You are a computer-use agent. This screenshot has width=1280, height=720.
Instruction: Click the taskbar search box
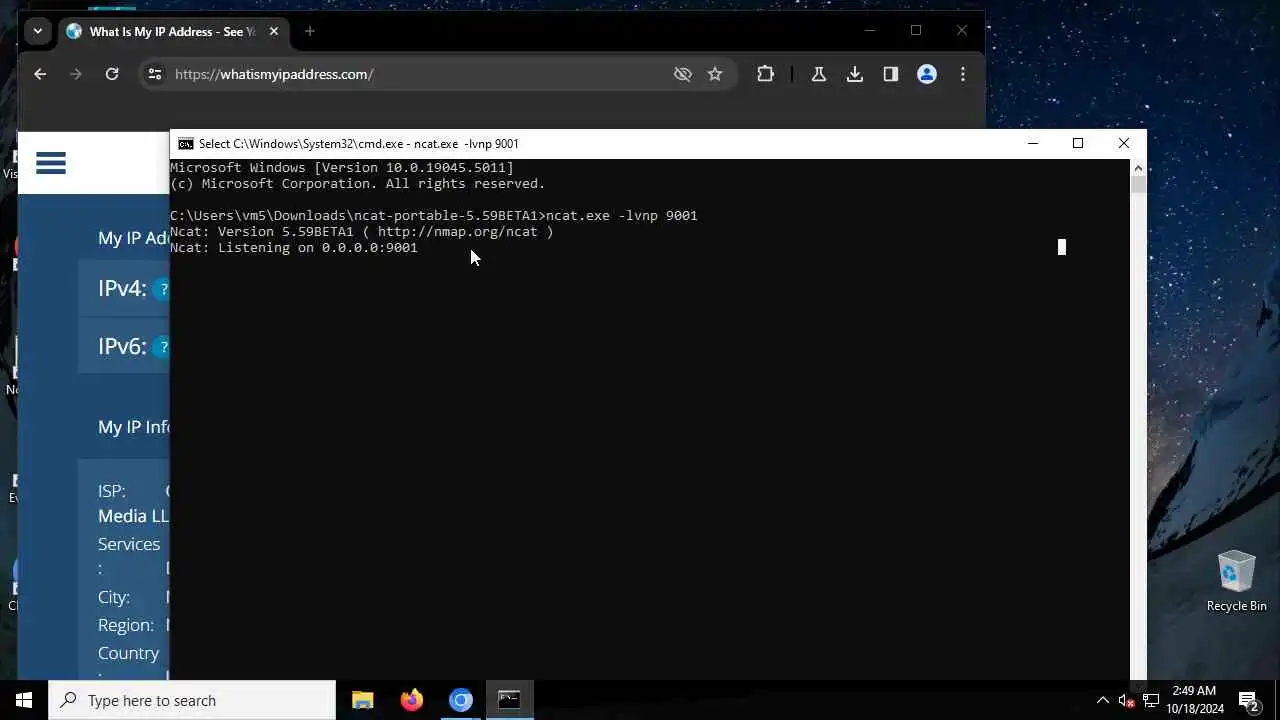192,700
